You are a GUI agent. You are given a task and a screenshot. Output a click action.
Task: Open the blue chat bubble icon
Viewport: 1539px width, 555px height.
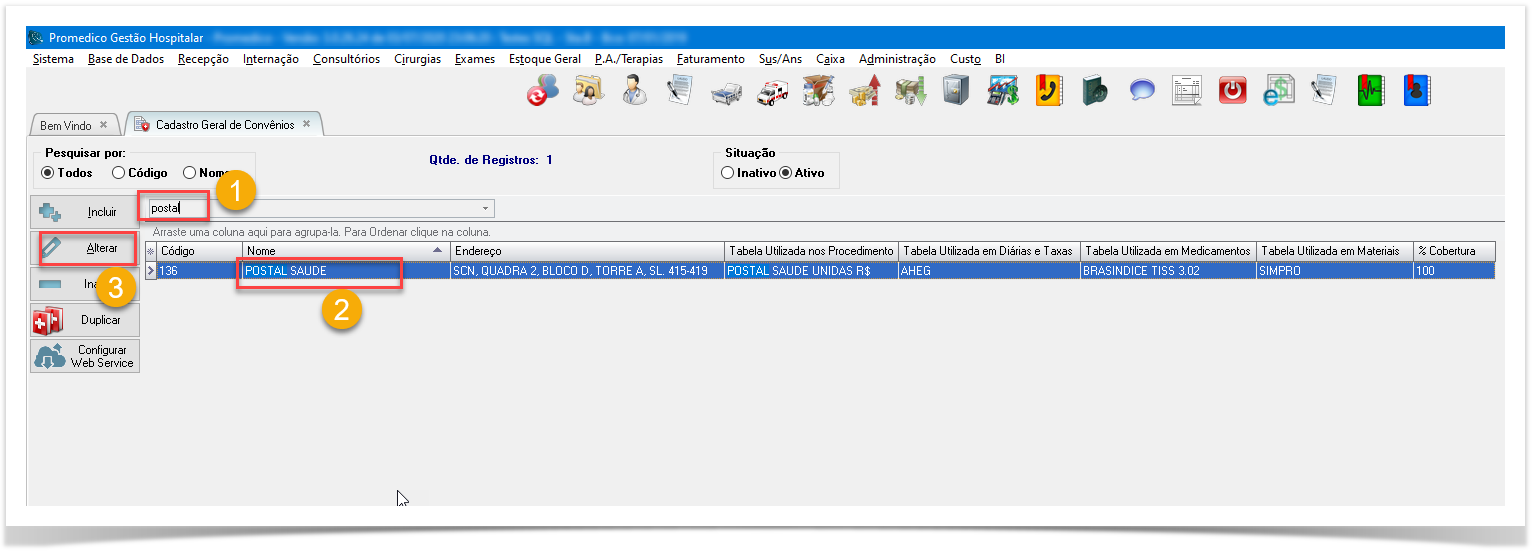(1142, 91)
